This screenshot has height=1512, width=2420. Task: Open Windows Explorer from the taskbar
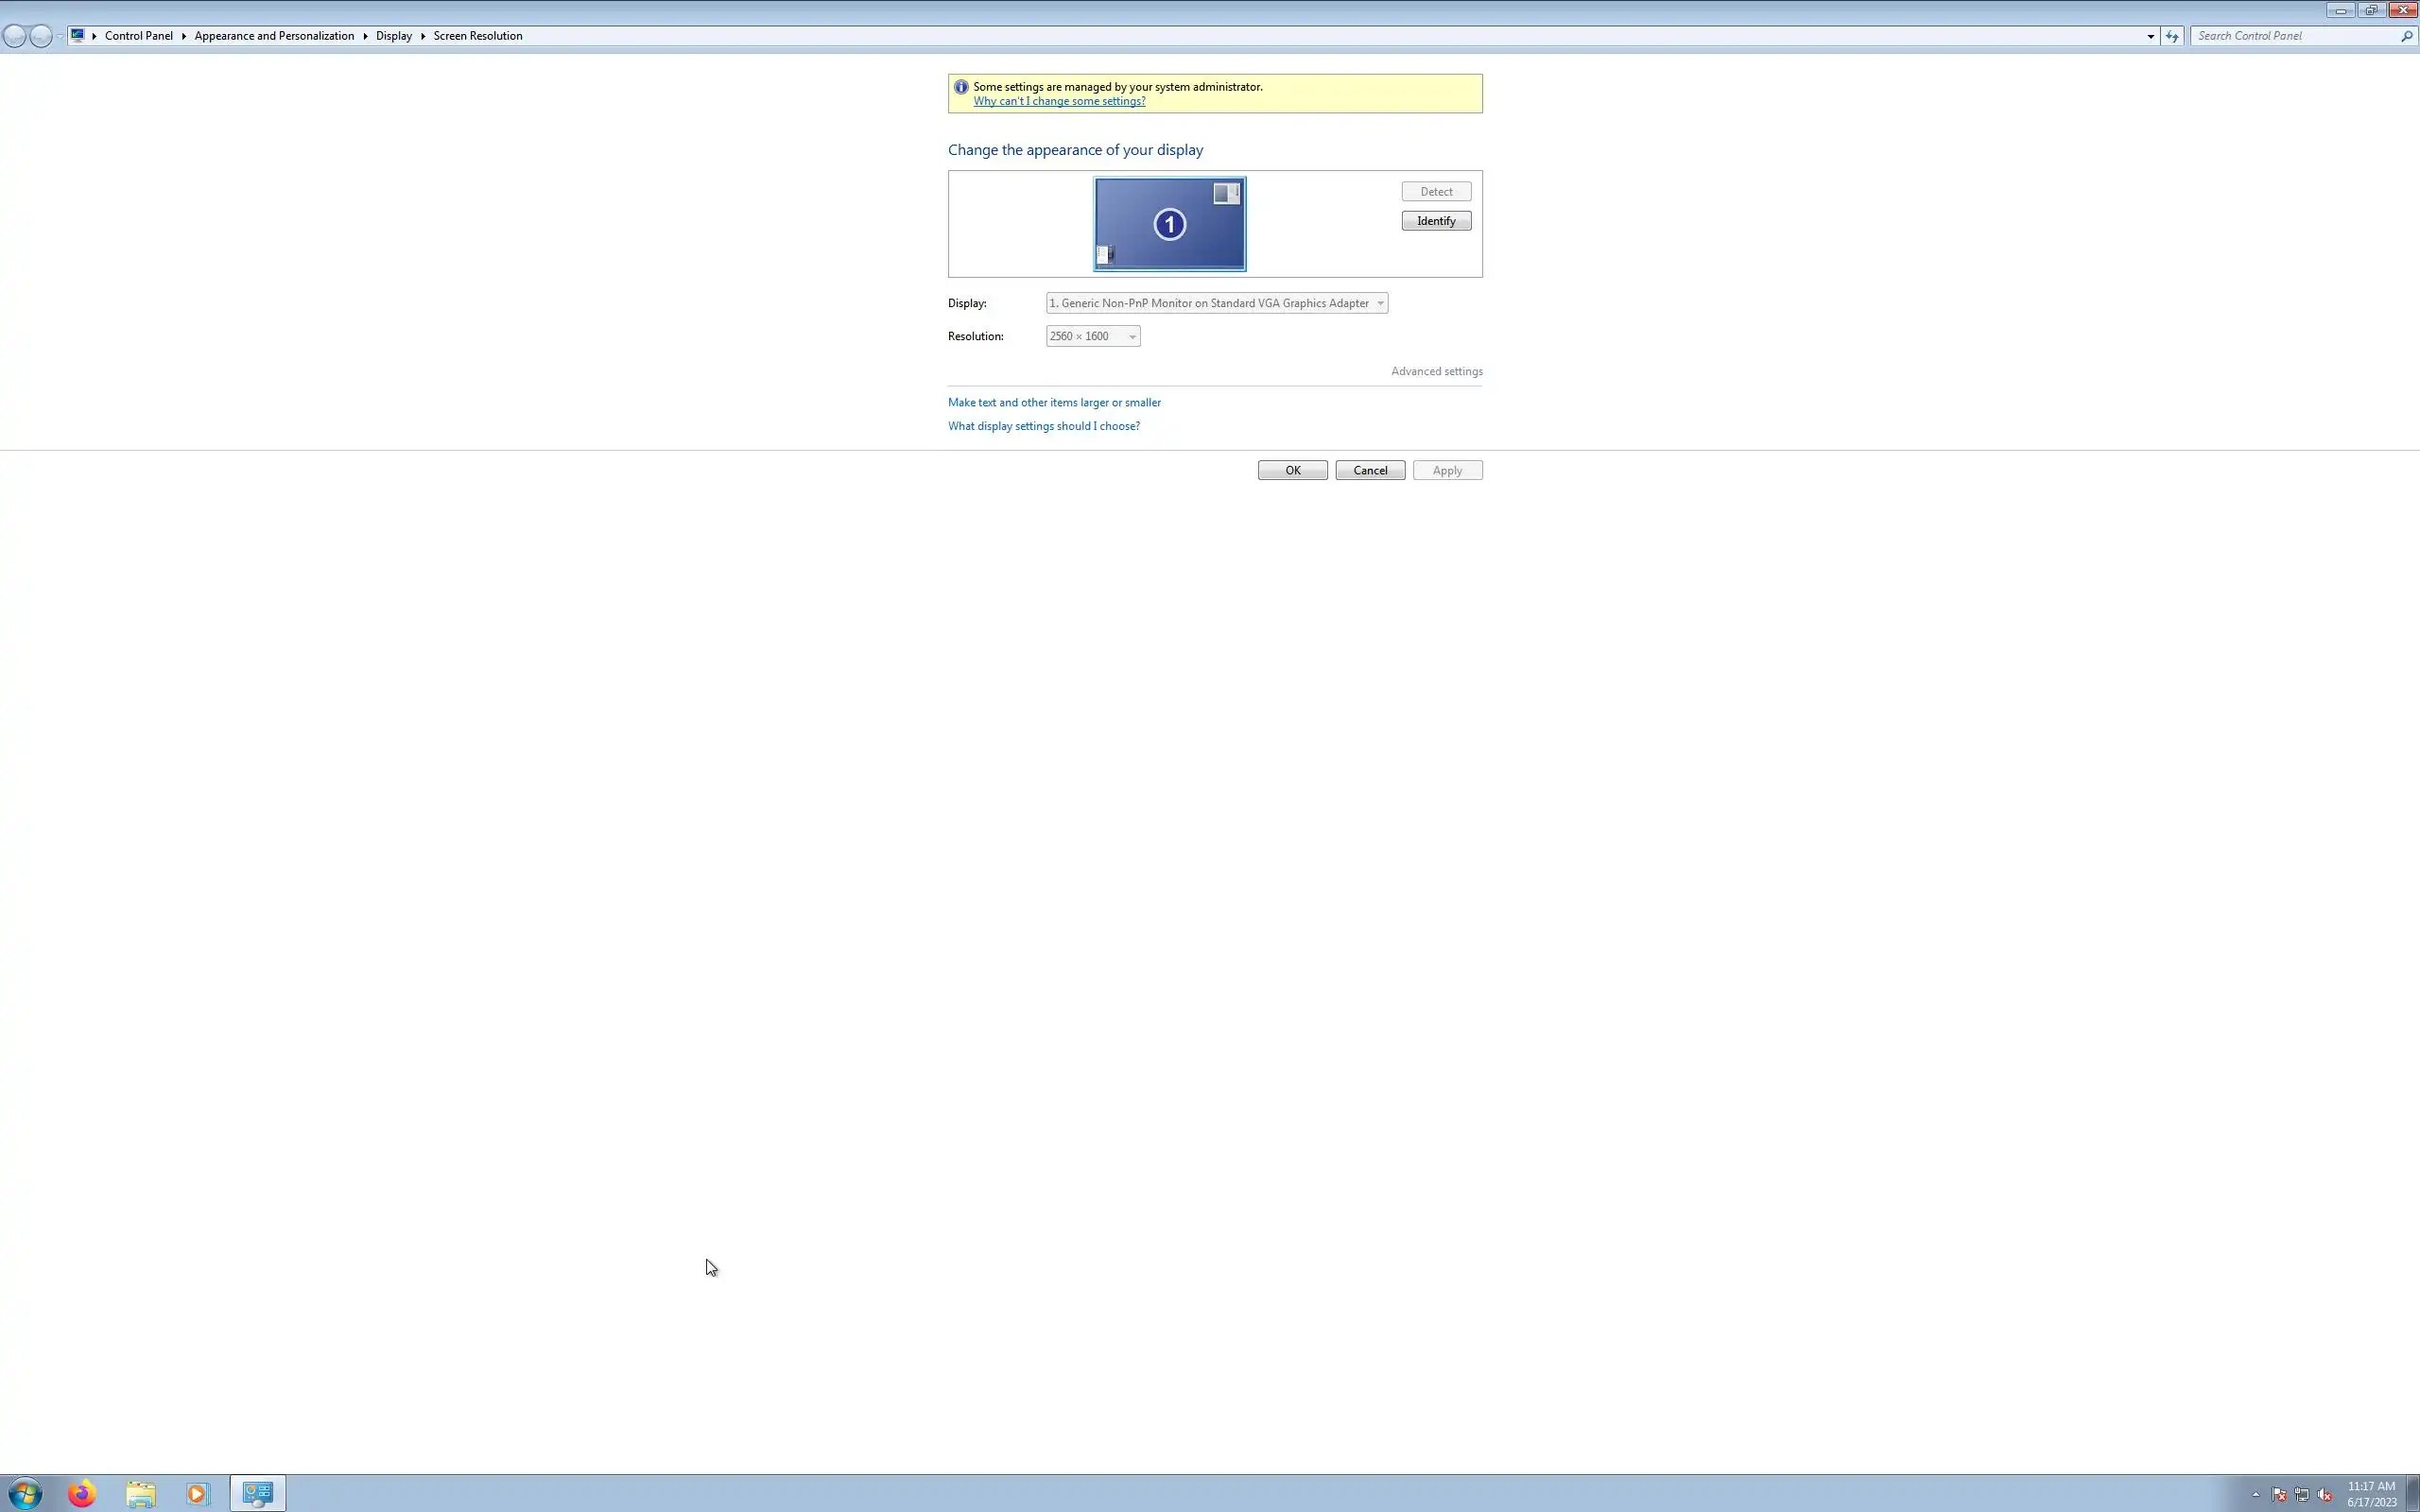pos(141,1493)
